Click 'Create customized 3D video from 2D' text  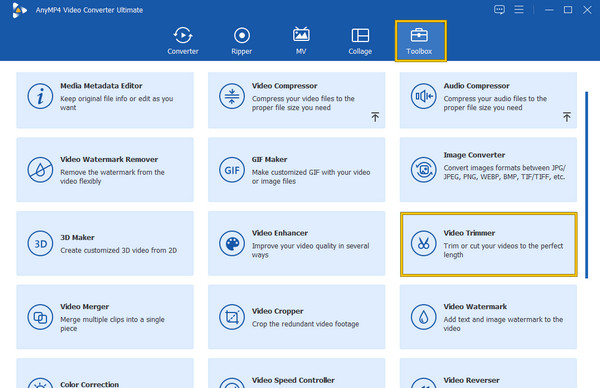click(x=118, y=250)
